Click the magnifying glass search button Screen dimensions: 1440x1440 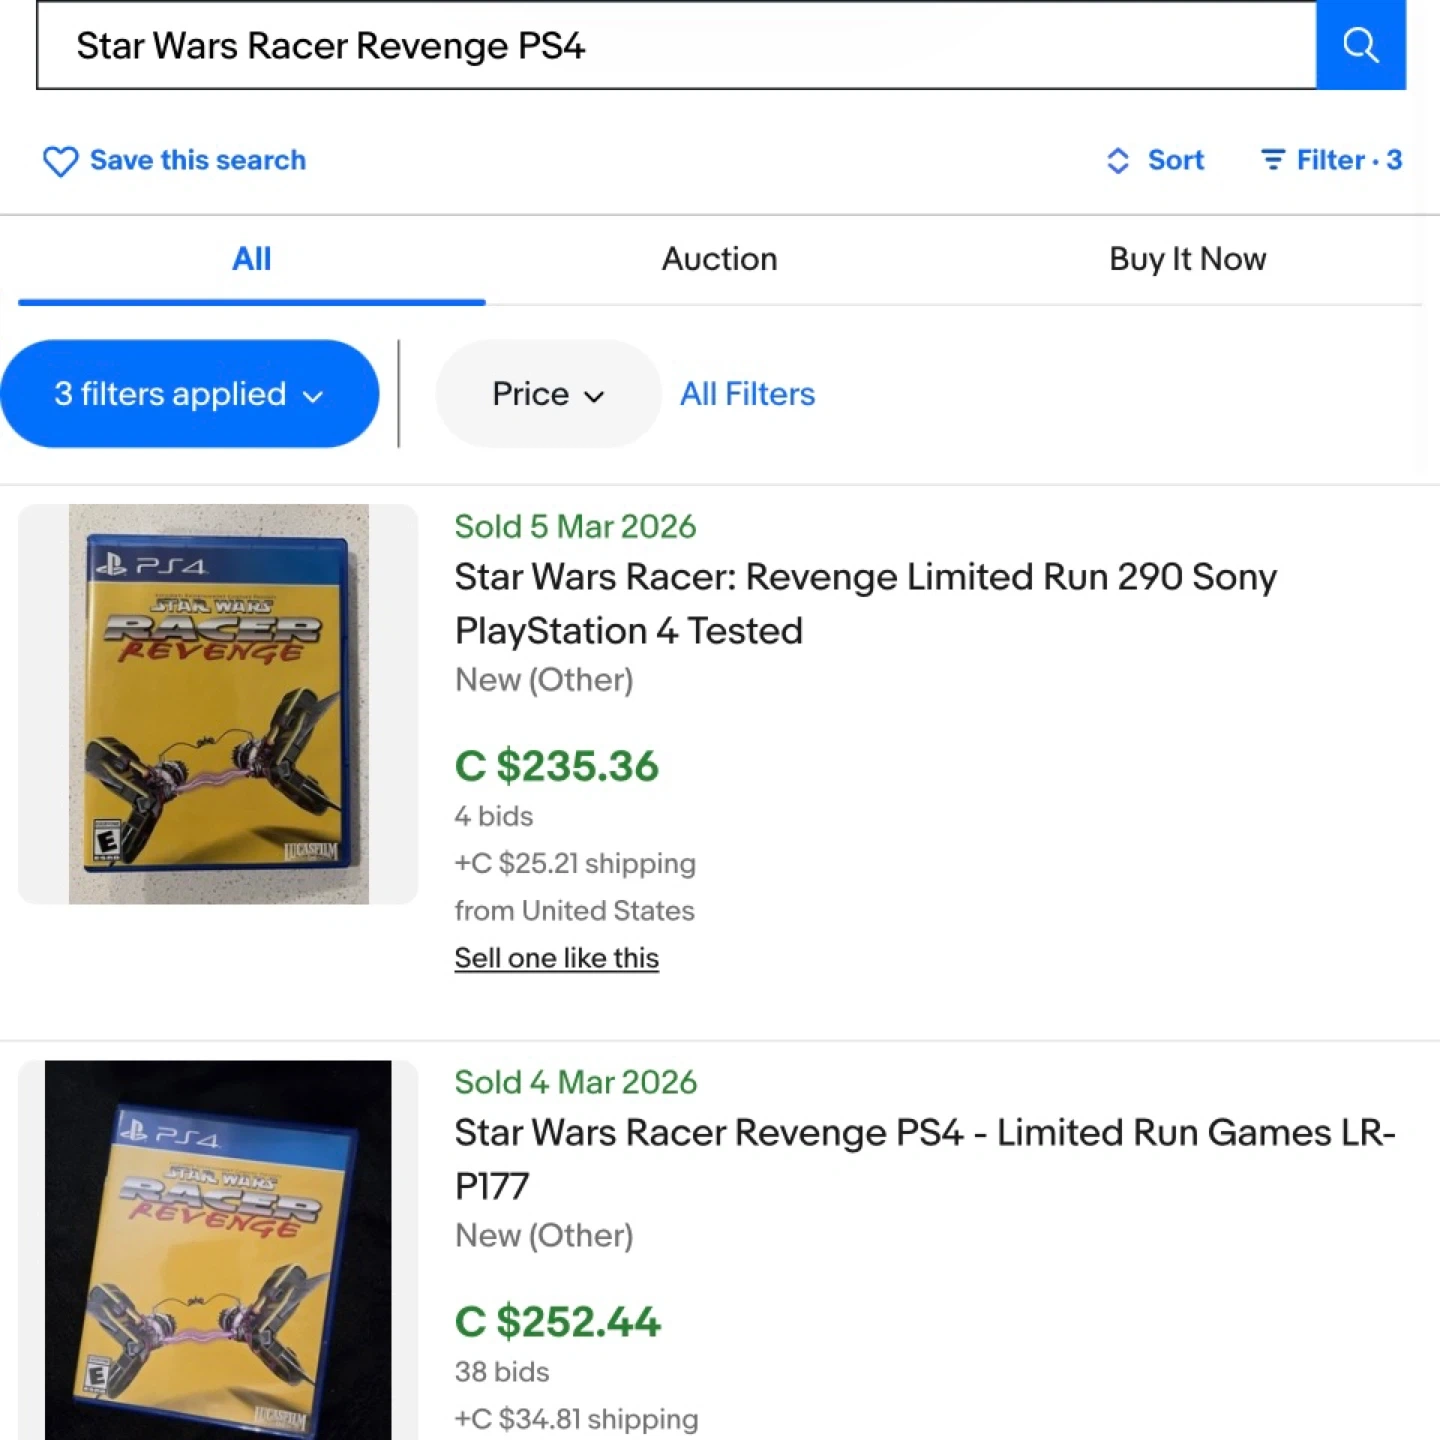pos(1360,45)
